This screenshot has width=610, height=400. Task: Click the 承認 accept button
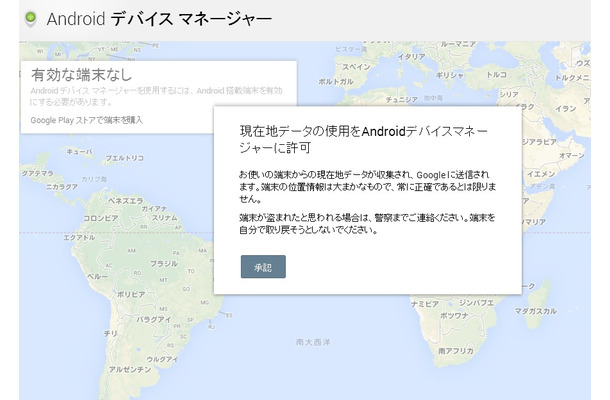[263, 267]
